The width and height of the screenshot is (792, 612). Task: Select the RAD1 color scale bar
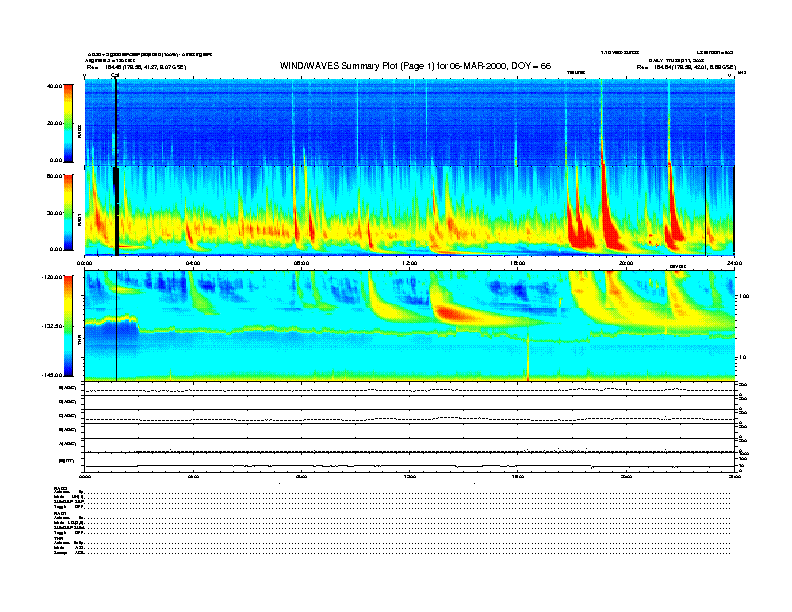coord(68,212)
